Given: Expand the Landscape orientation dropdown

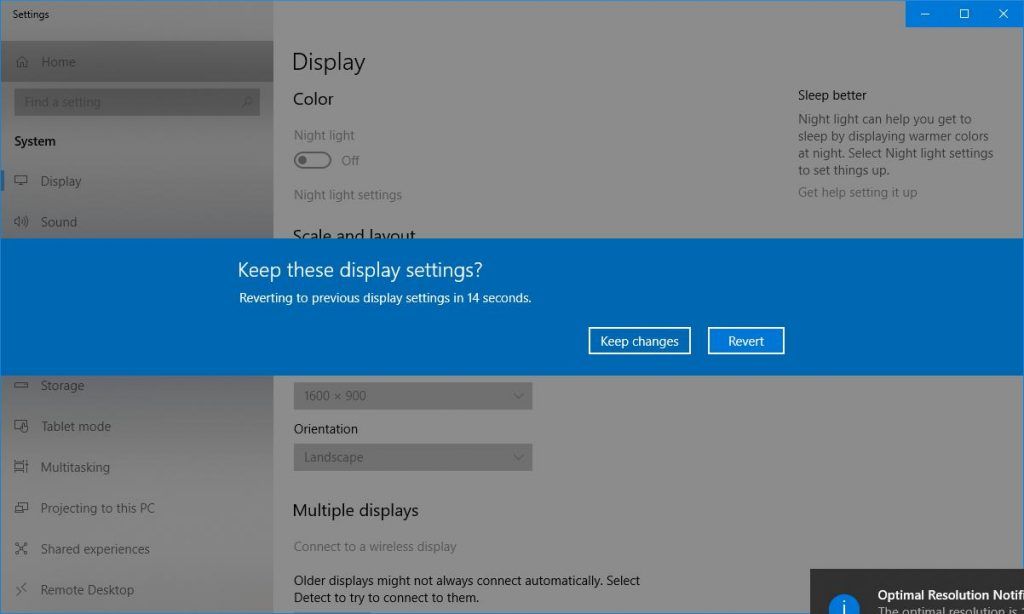Looking at the screenshot, I should (412, 457).
